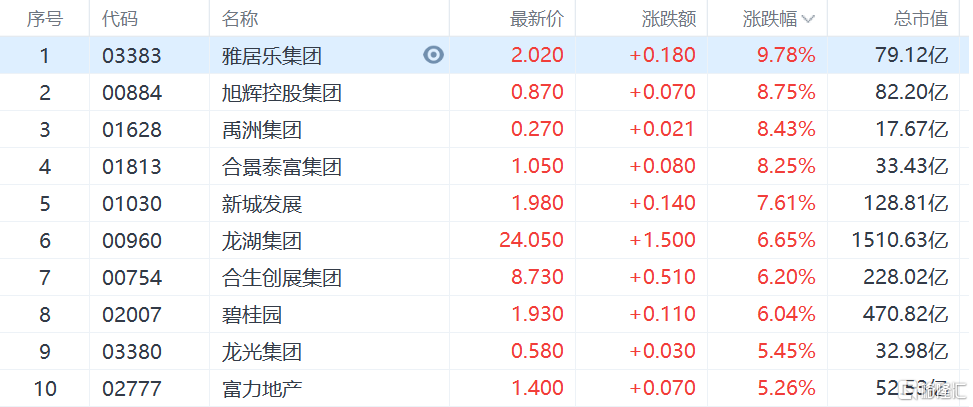This screenshot has width=973, height=407.
Task: Click the 代码 column header
Action: 120,19
